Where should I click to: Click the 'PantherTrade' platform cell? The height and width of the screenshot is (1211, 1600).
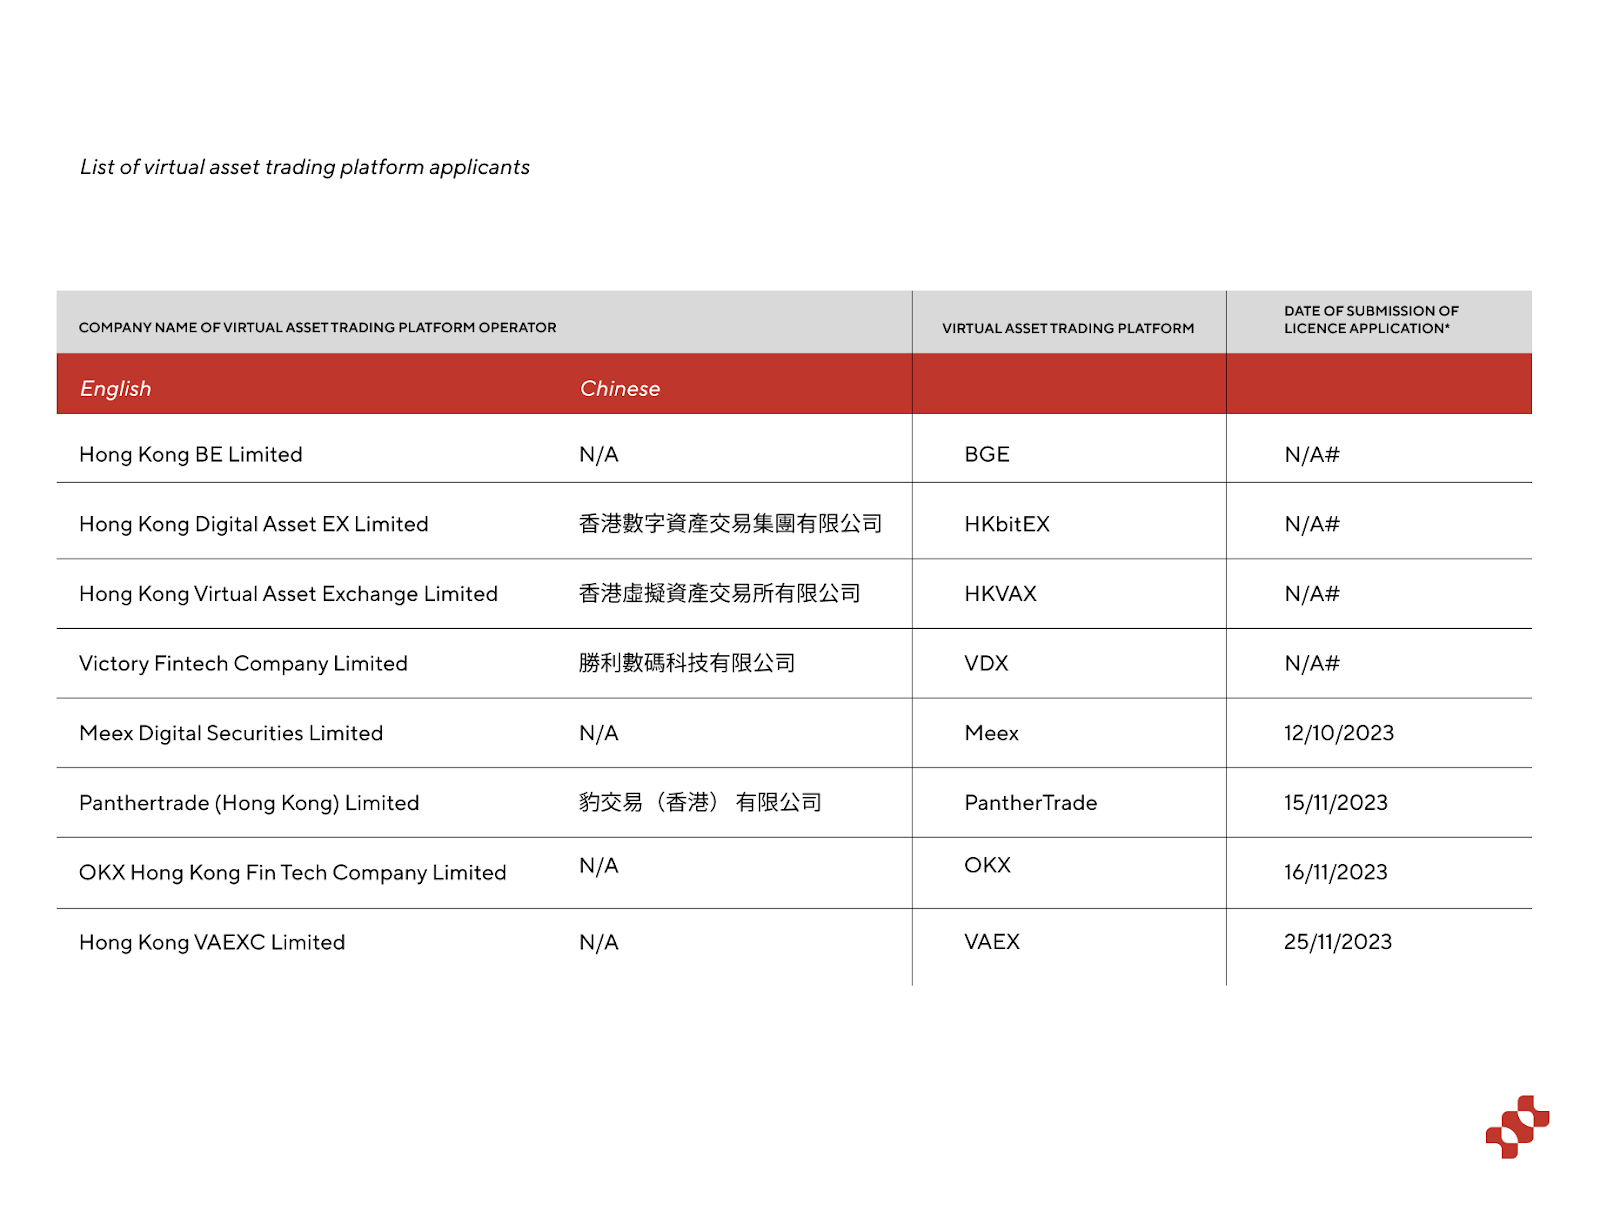coord(1031,803)
